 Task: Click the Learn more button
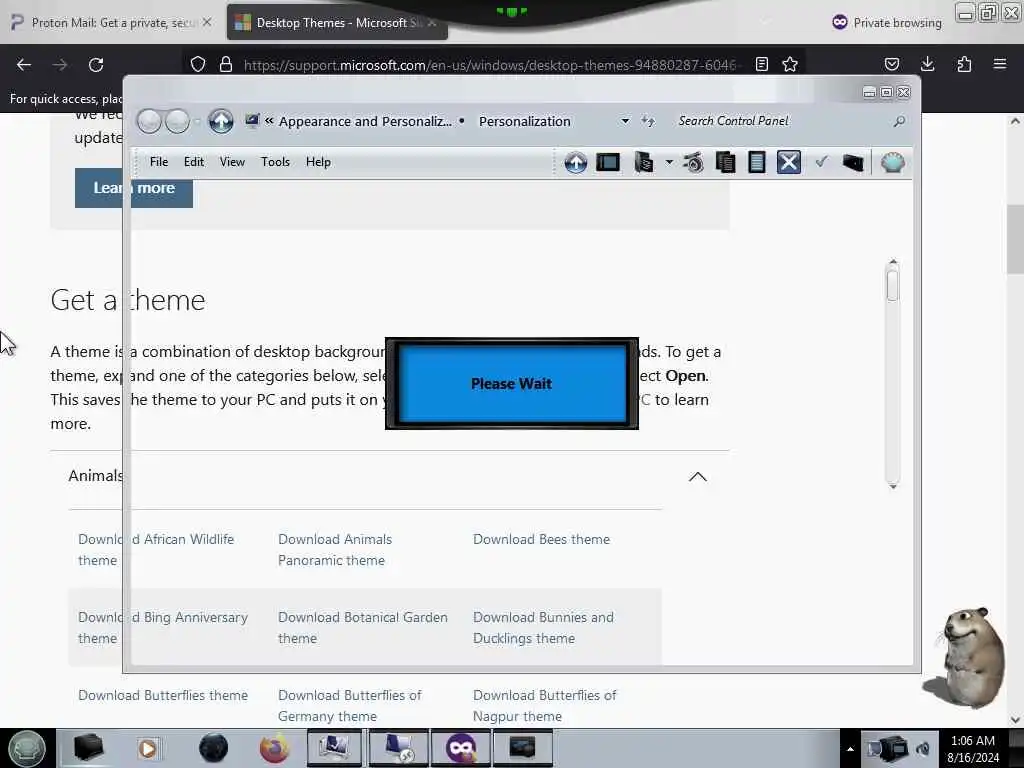tap(134, 188)
